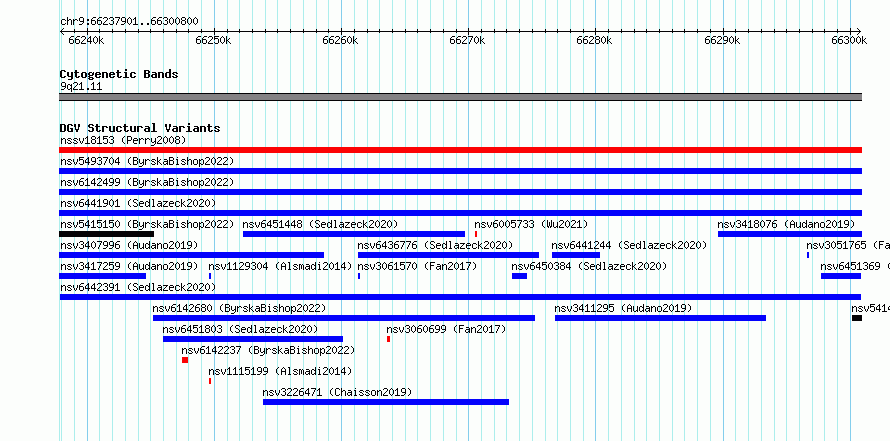Click the blue nsv6142680 variant bar
This screenshot has width=890, height=441.
(x=344, y=318)
